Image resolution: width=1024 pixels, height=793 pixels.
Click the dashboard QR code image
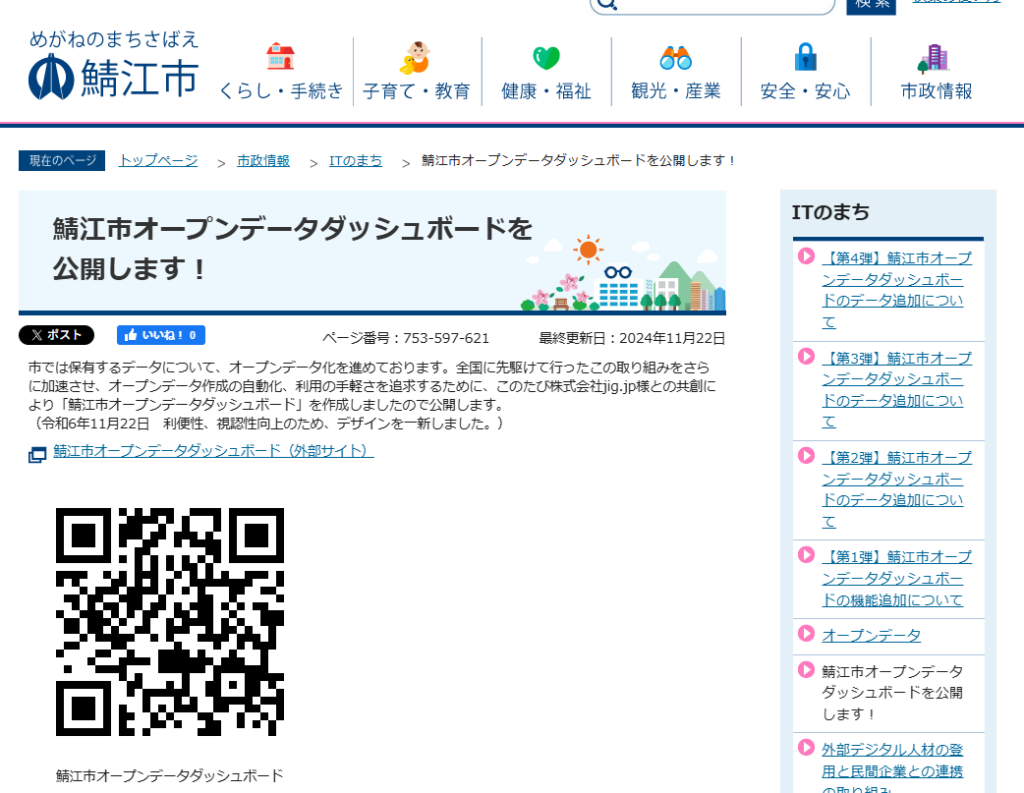pos(170,622)
